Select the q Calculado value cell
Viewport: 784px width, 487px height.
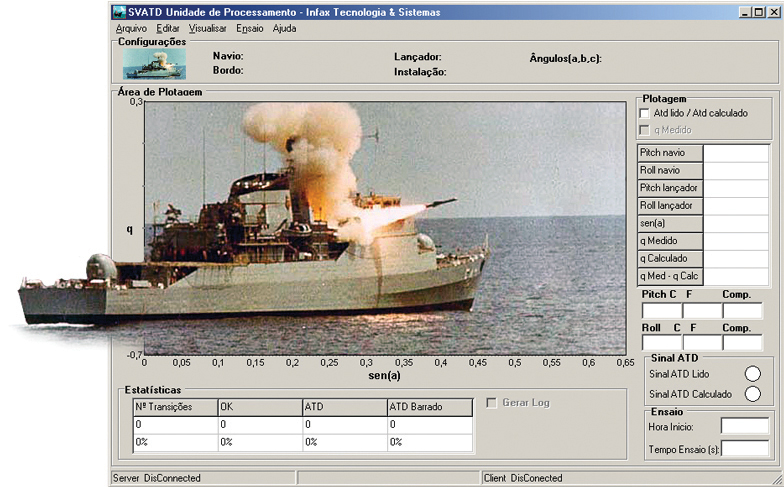[x=736, y=258]
